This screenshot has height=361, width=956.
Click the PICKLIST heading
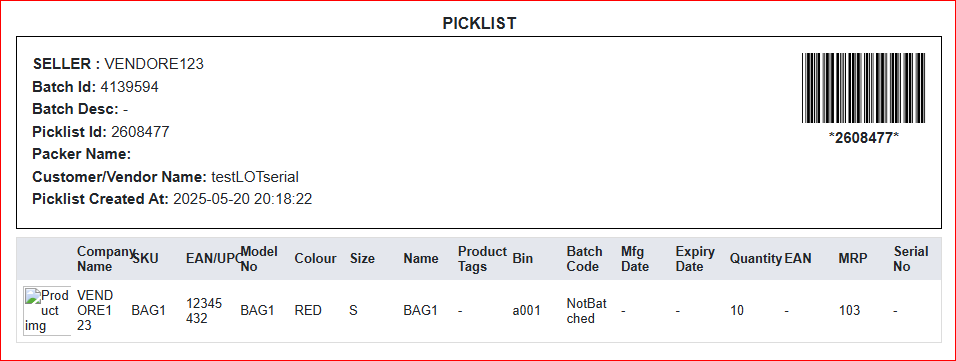click(x=479, y=23)
